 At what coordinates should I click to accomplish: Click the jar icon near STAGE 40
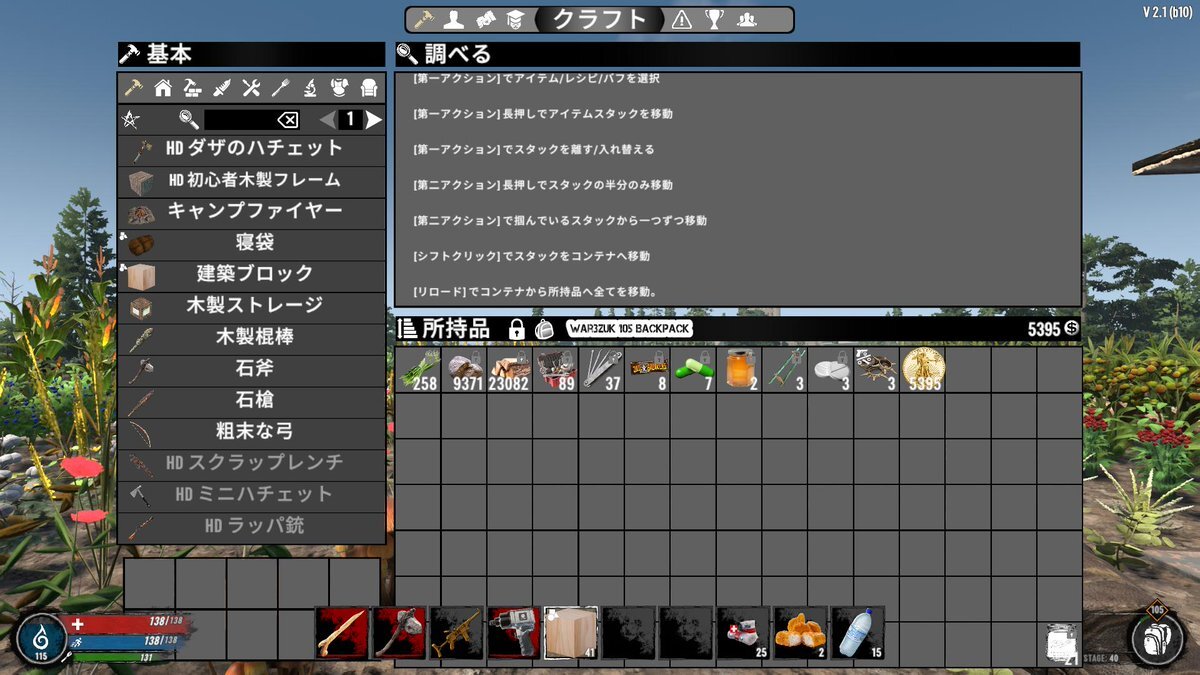point(1063,643)
